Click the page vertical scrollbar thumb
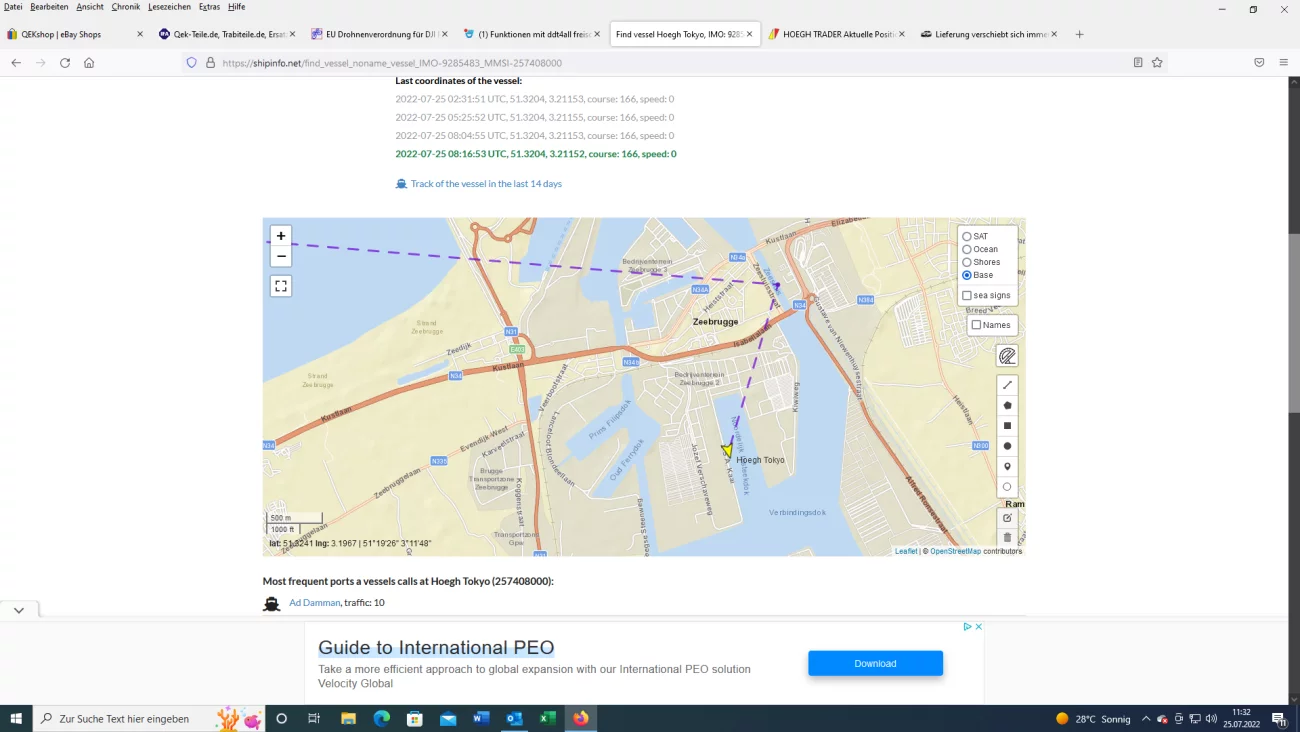 pos(1294,322)
